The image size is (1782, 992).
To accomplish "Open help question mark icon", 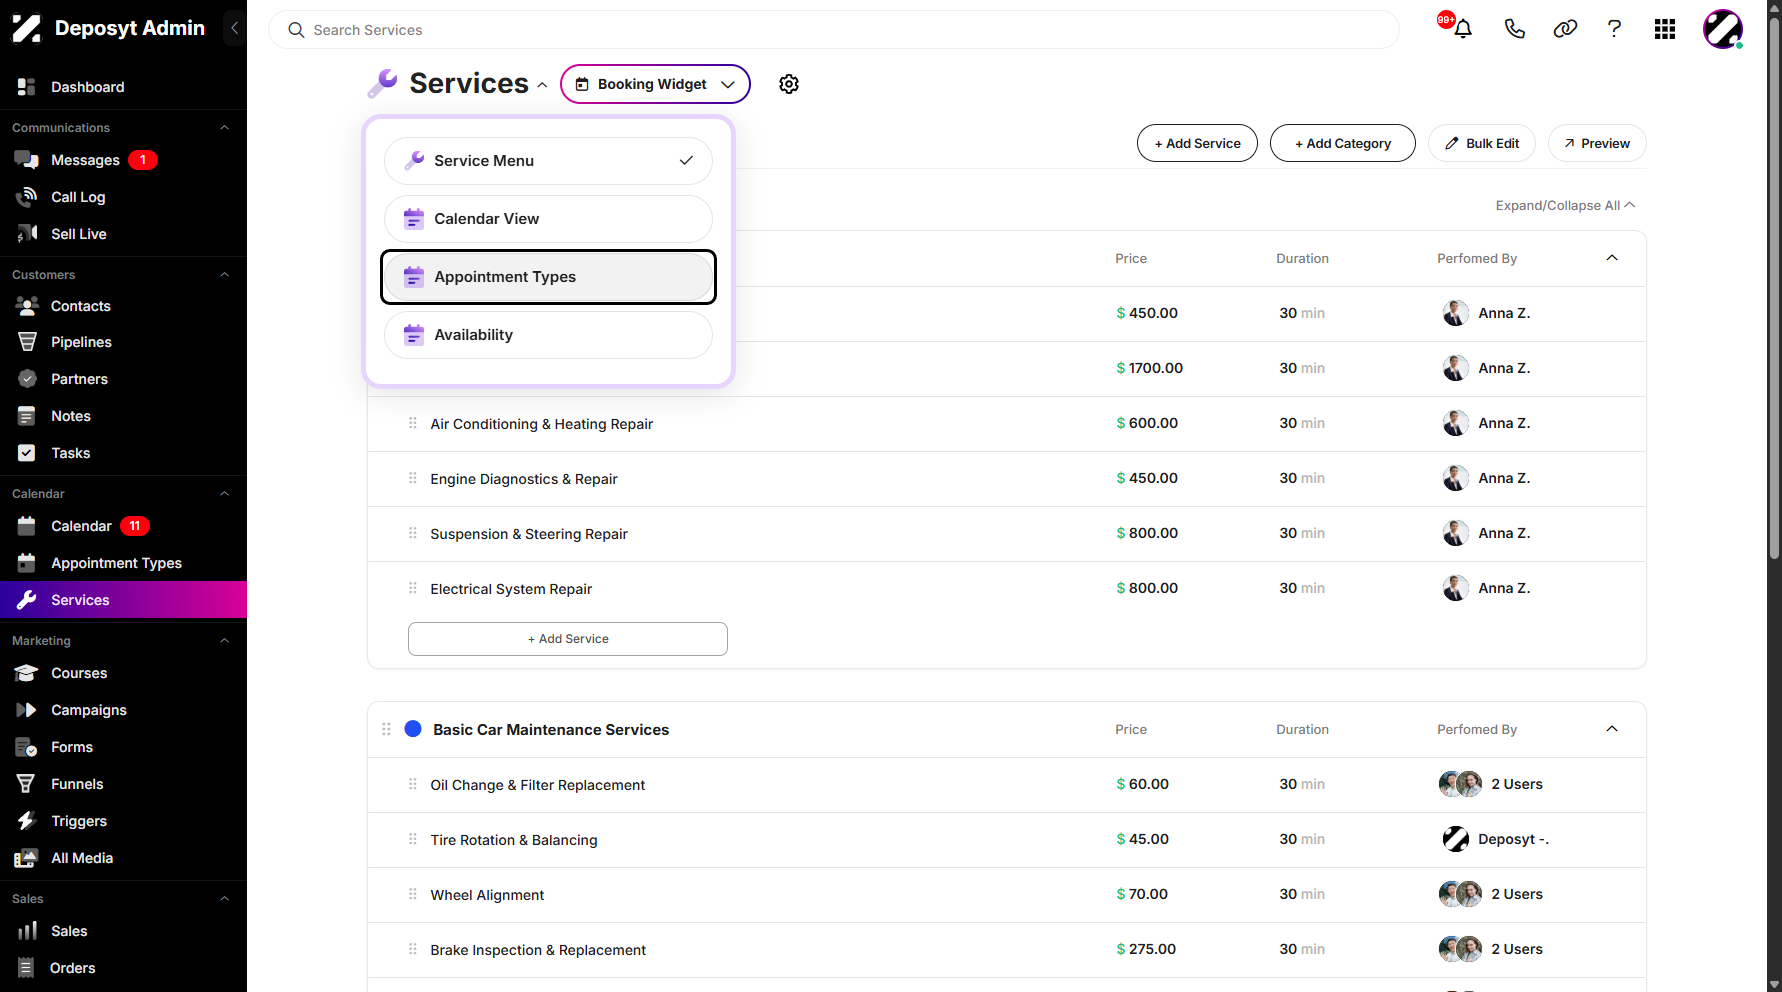I will click(1614, 29).
